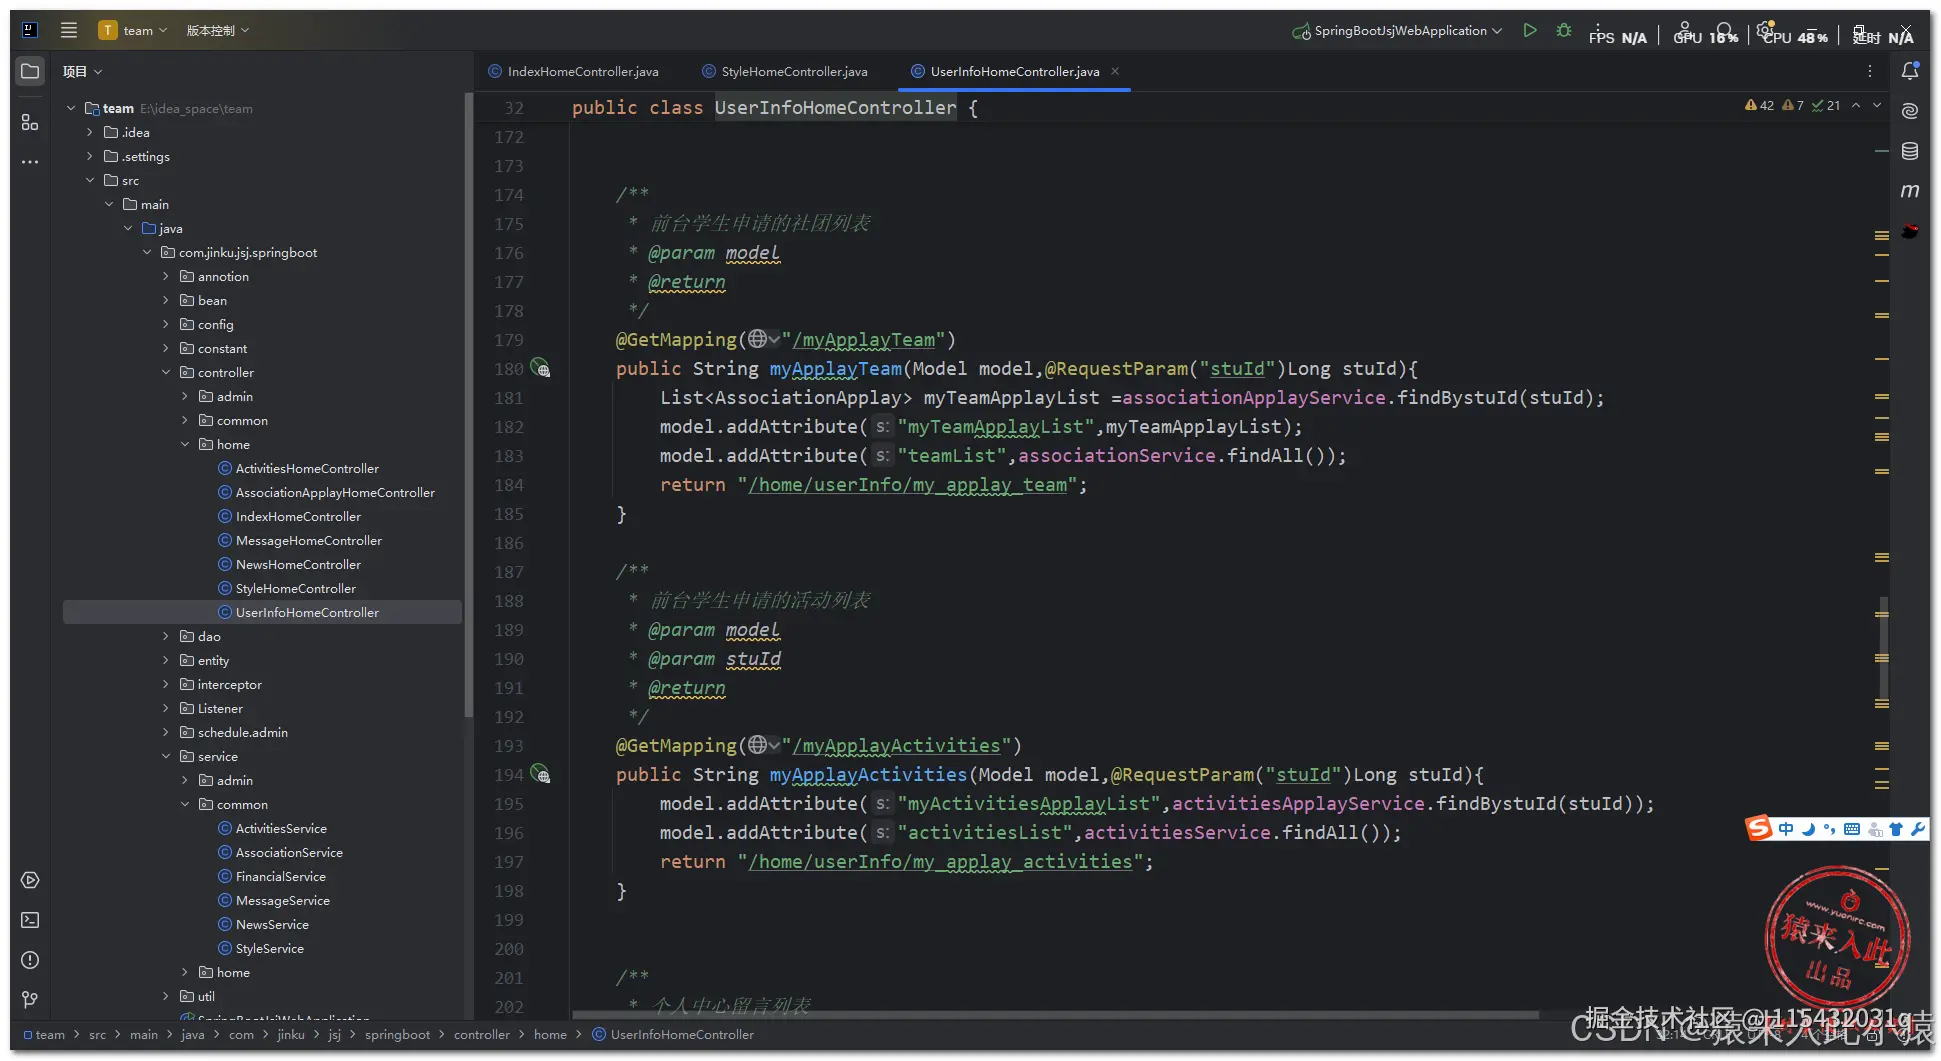The height and width of the screenshot is (1061, 1941).
Task: Open the Maven tool window
Action: pos(1910,190)
